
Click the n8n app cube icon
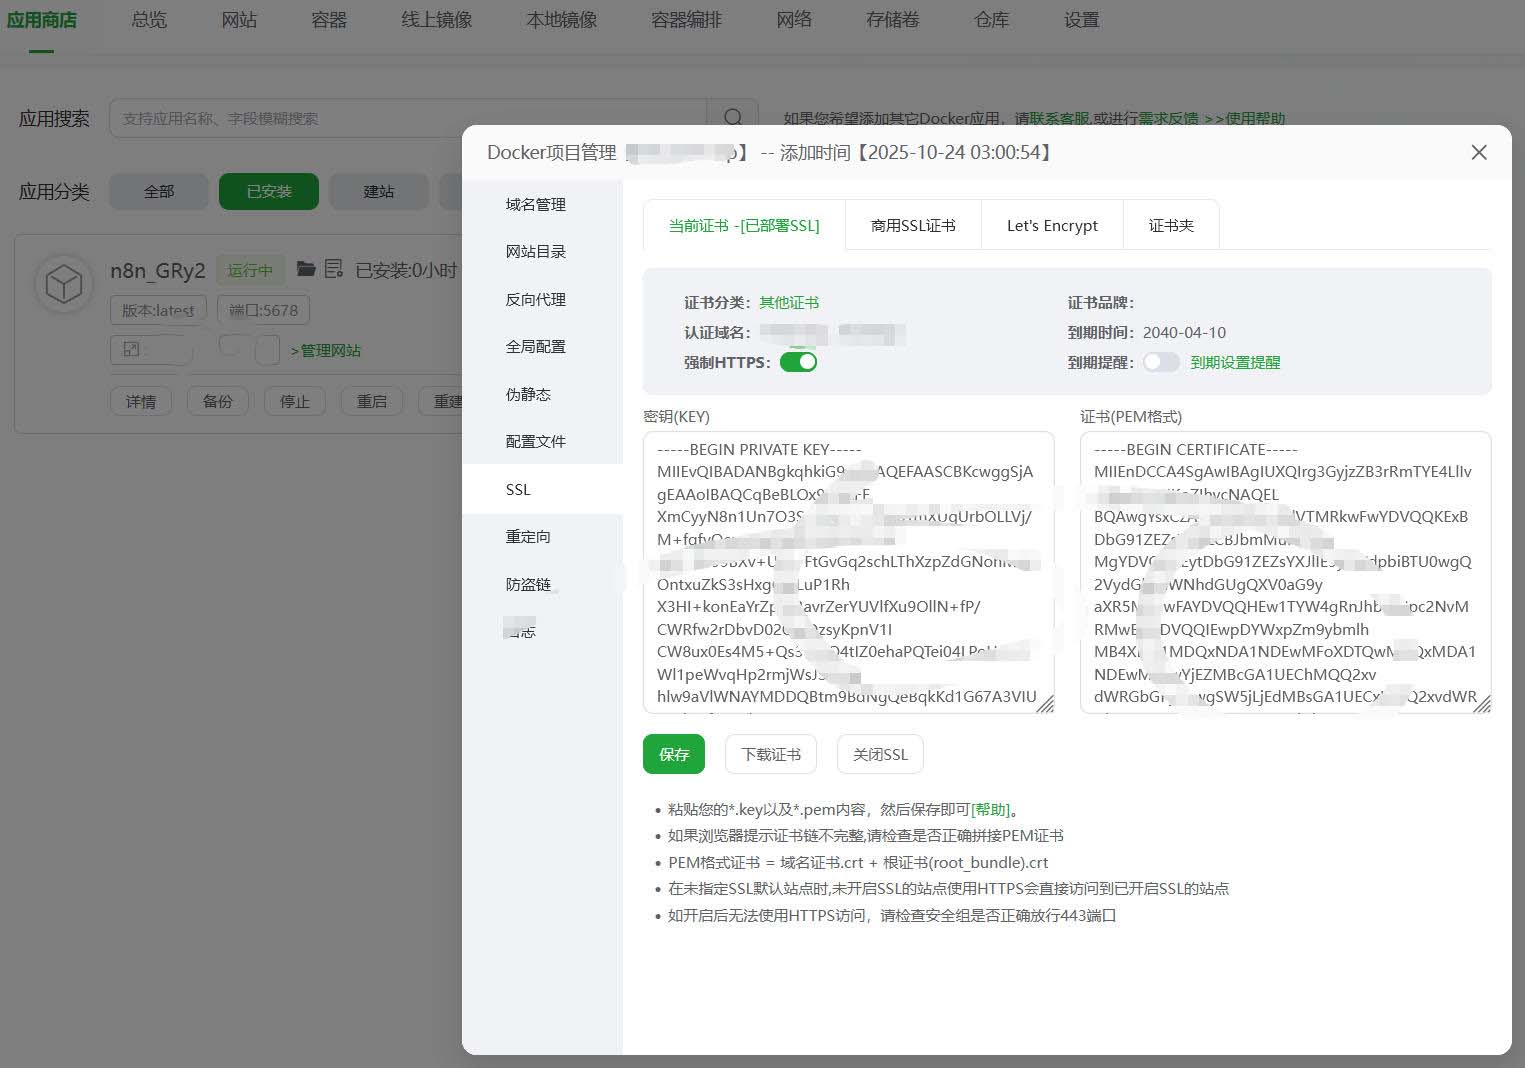click(64, 284)
